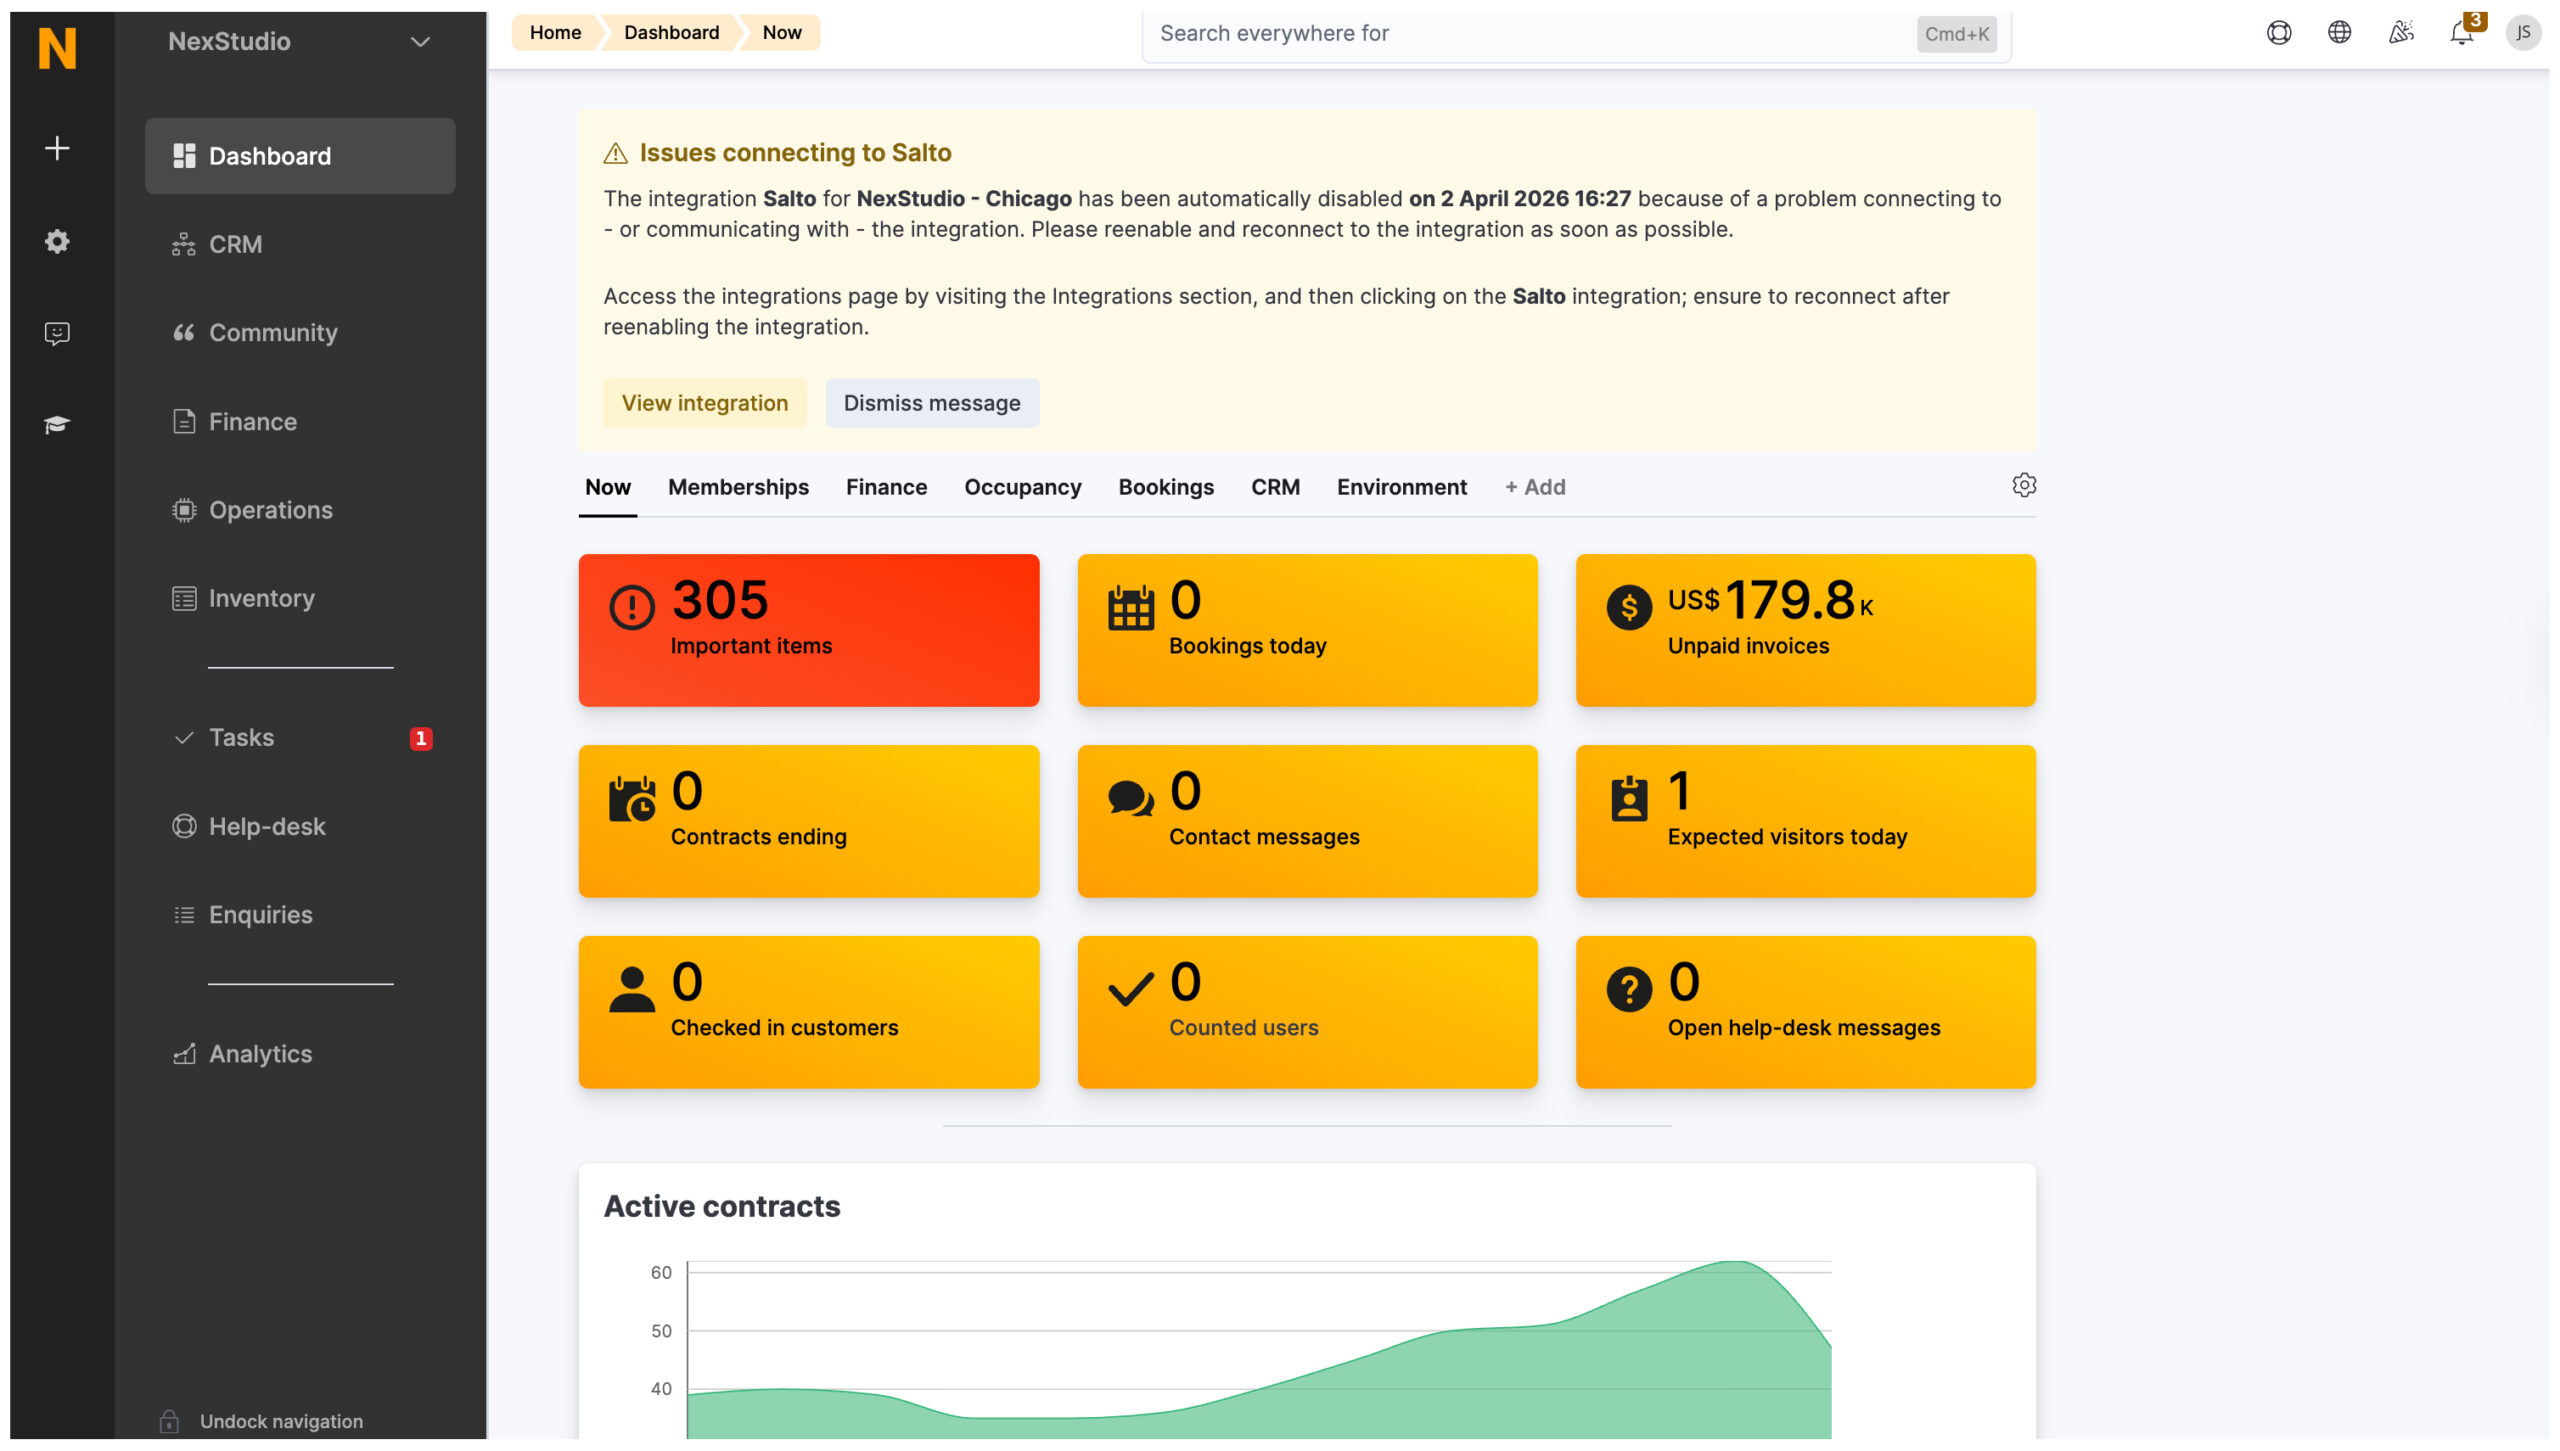Click the Dismiss message button

(x=932, y=403)
